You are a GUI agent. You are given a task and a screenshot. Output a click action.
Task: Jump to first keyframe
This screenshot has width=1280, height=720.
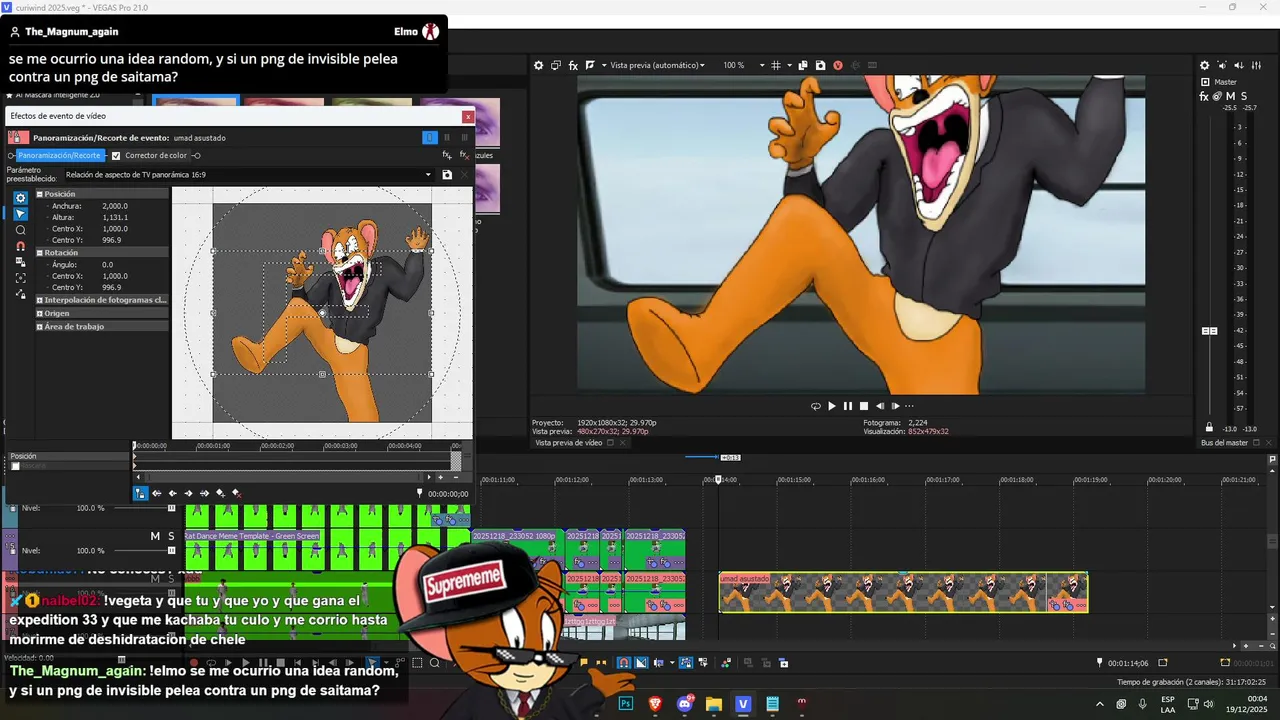point(157,493)
